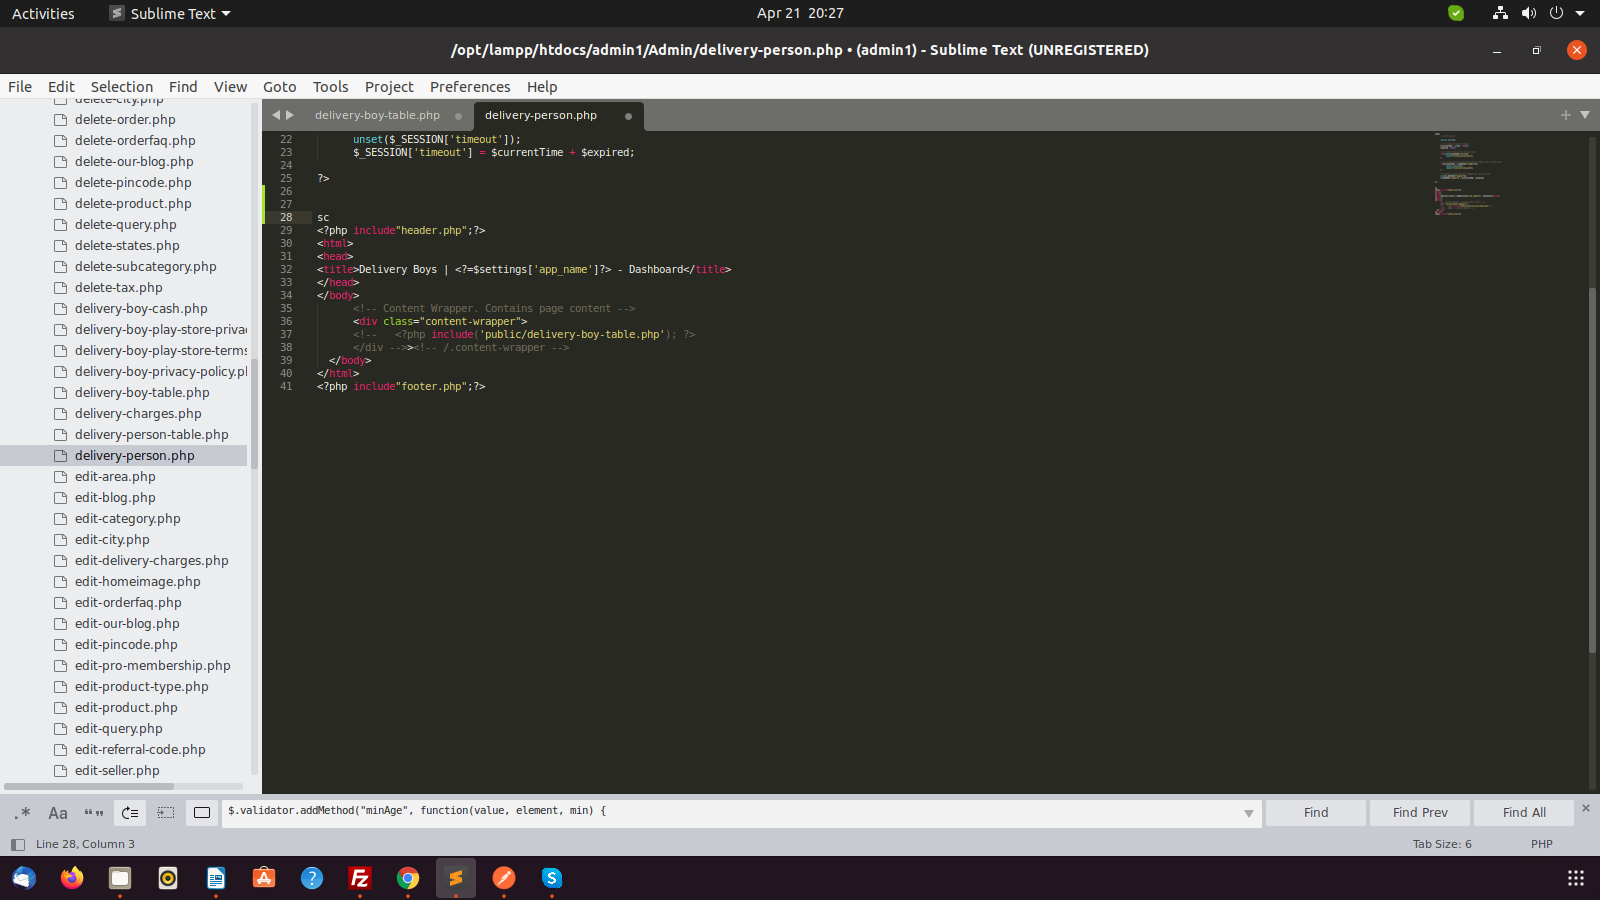The height and width of the screenshot is (900, 1600).
Task: Click the file icon next to edit-blog.php
Action: click(60, 497)
